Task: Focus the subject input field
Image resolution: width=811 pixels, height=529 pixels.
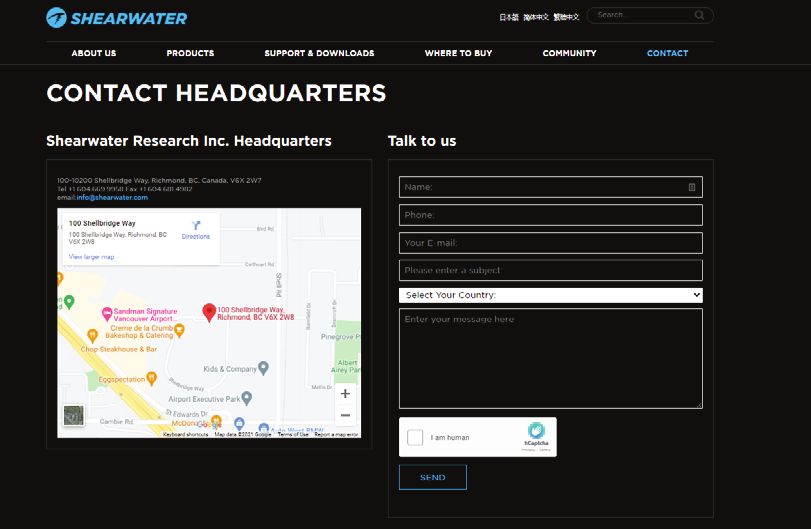Action: coord(551,270)
